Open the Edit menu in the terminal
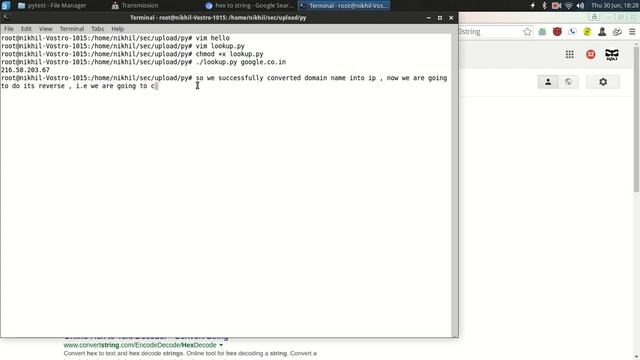 tap(26, 29)
